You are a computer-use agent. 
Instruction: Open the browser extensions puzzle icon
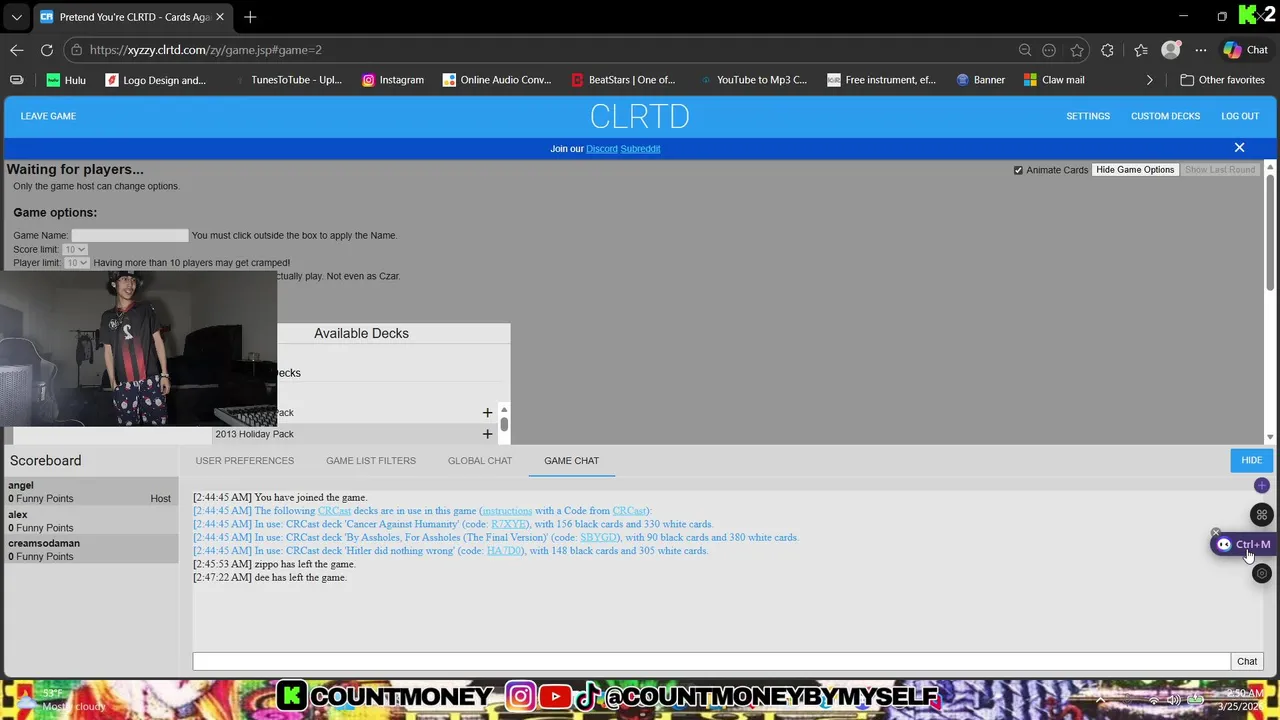(x=1107, y=50)
